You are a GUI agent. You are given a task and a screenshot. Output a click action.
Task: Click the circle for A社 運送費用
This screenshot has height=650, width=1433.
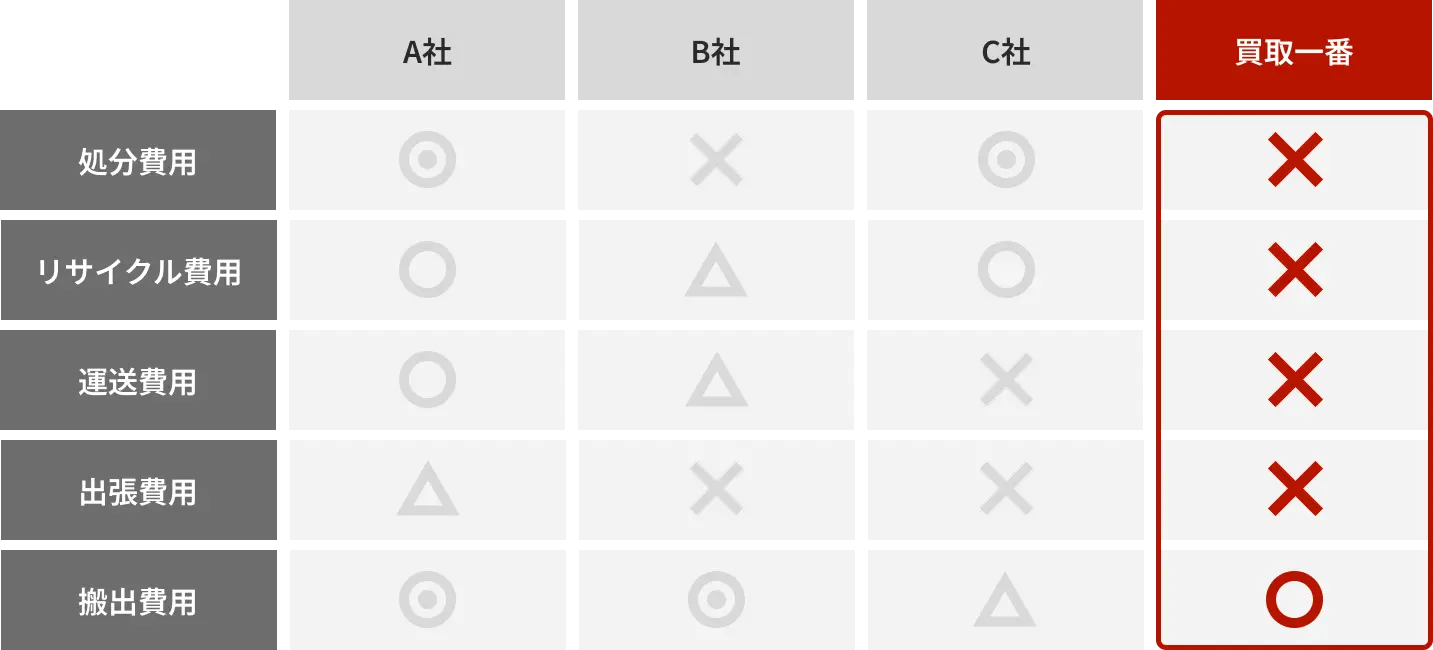tap(427, 380)
